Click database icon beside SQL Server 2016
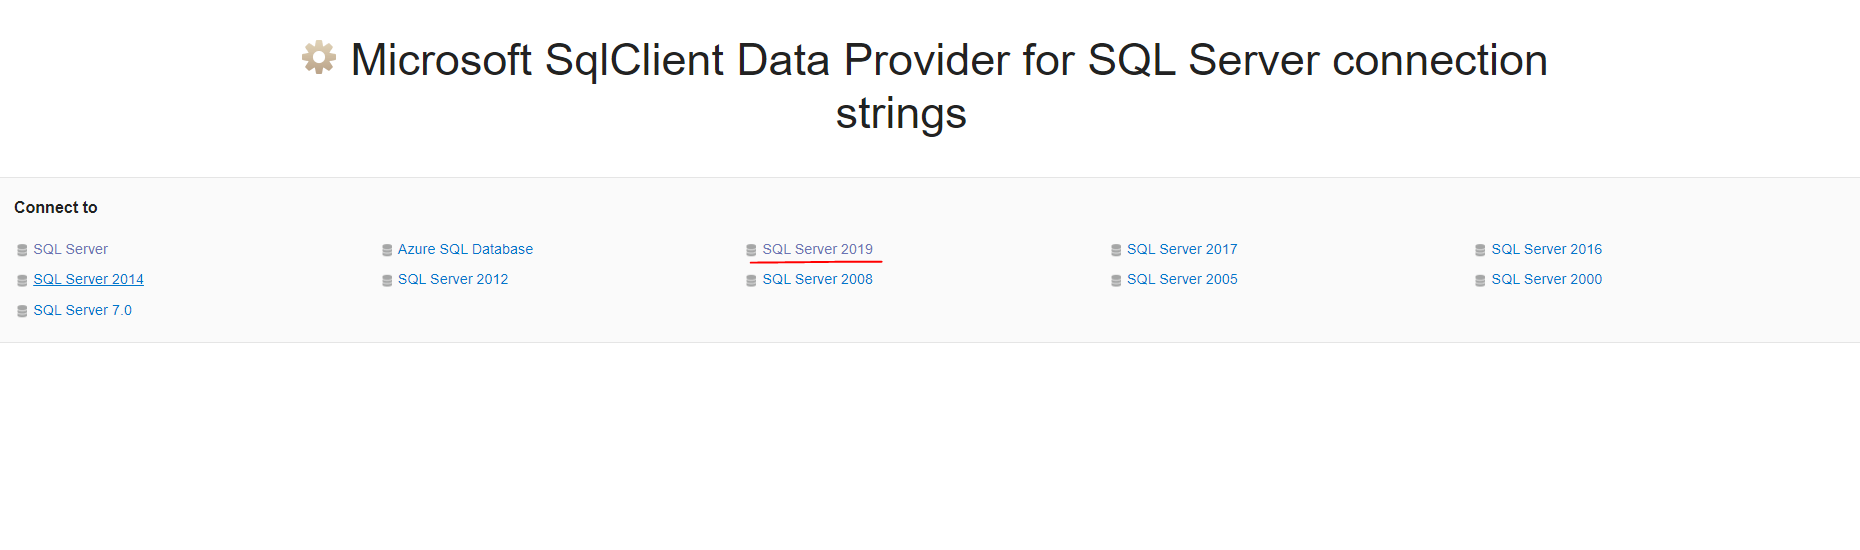Viewport: 1860px width, 550px height. coord(1480,250)
